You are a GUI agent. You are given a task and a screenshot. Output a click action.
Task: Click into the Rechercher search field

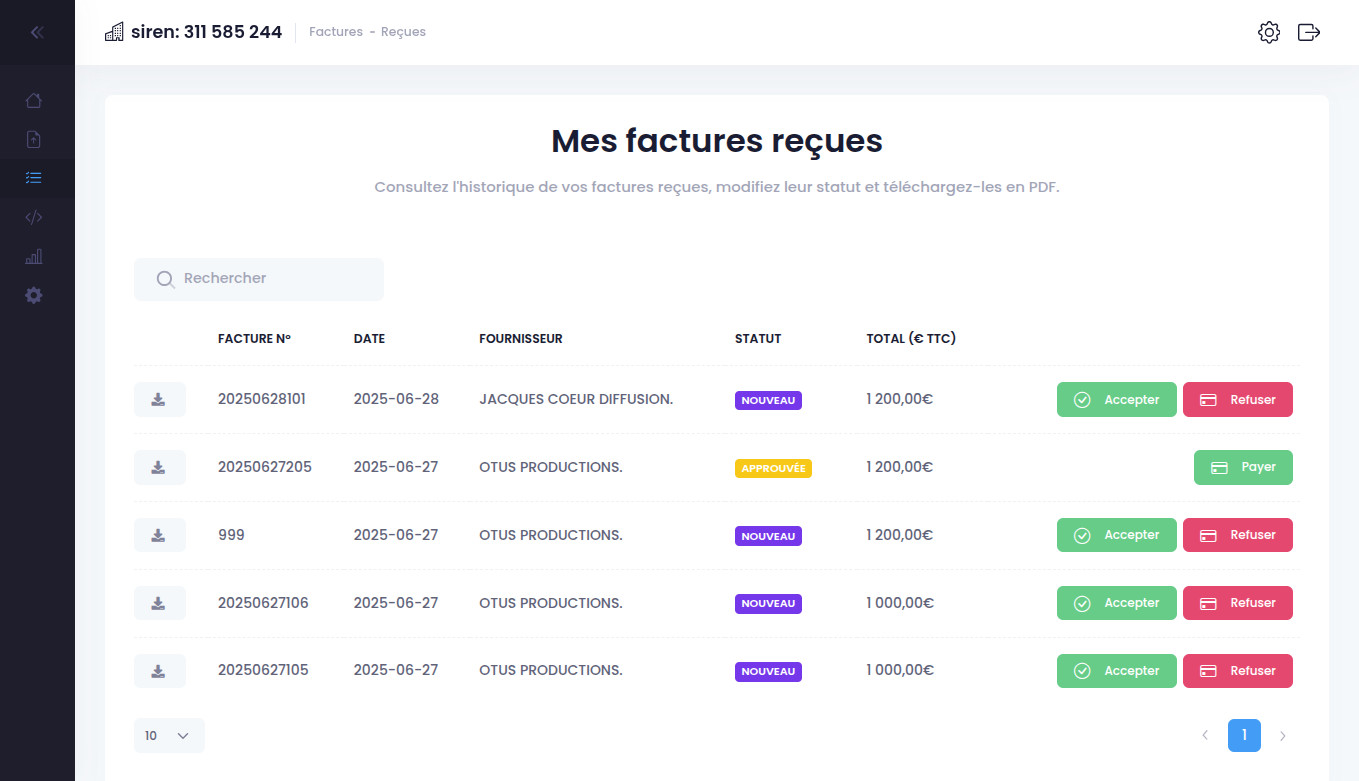point(258,279)
